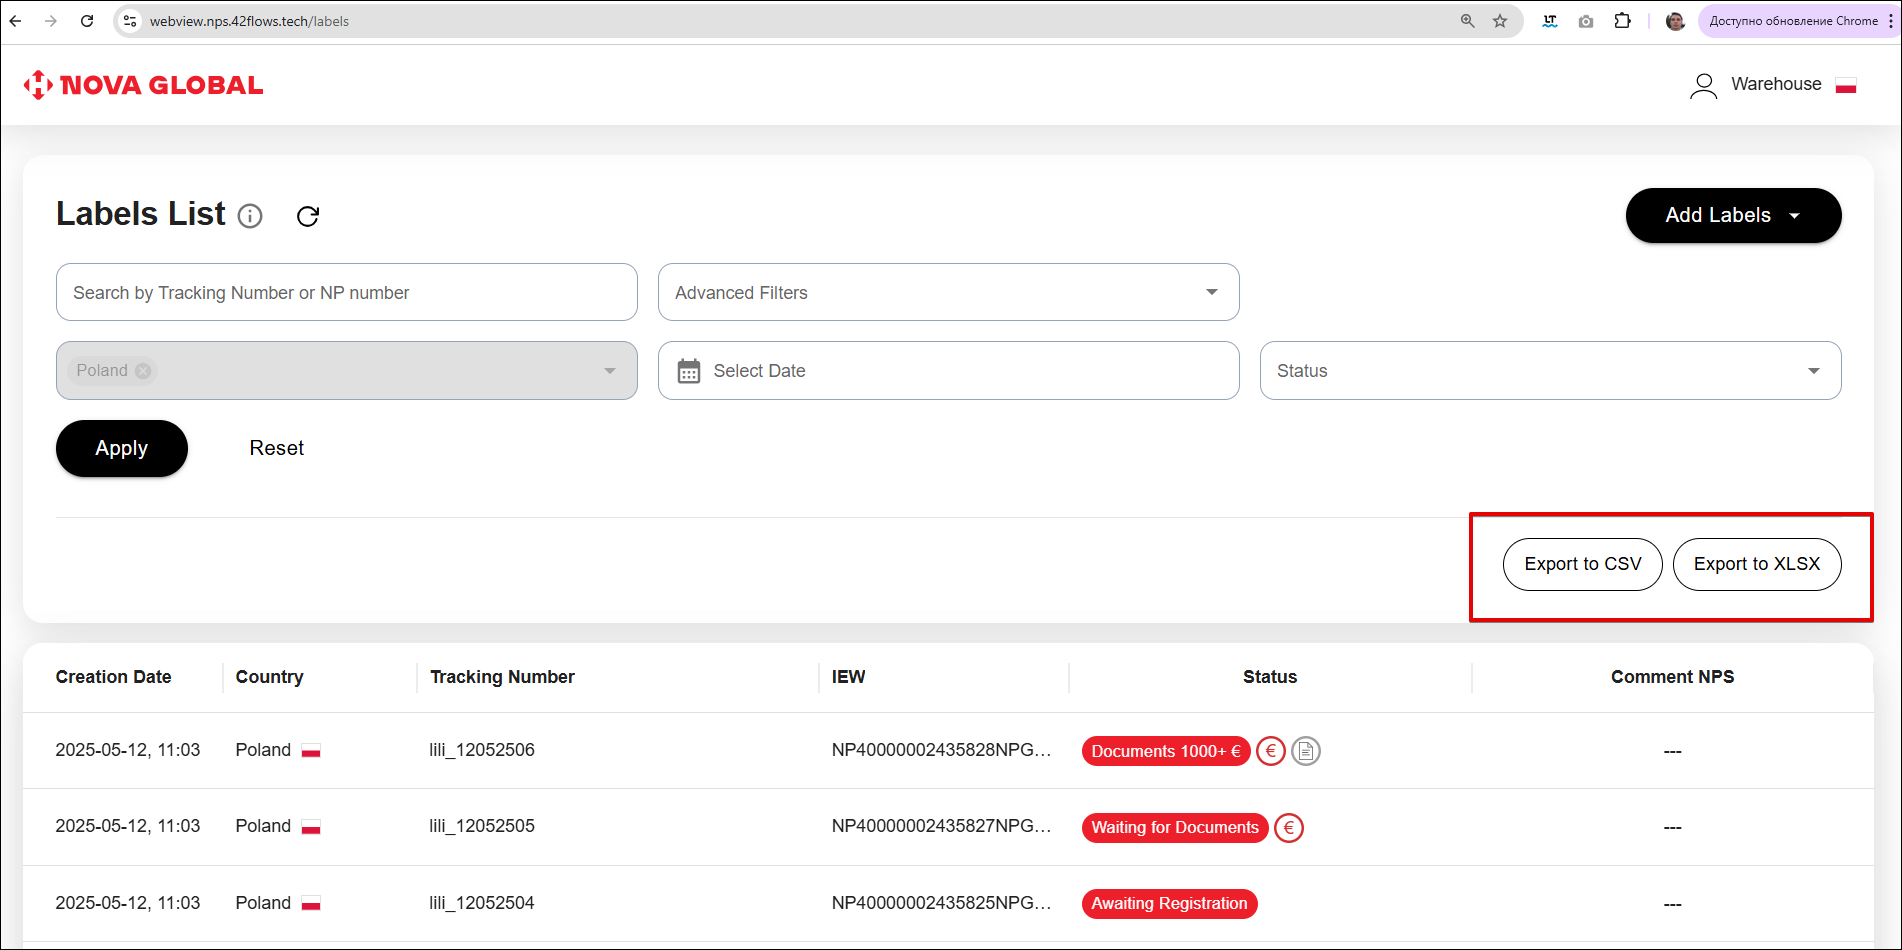The height and width of the screenshot is (950, 1902).
Task: Click the euro icon beside Documents 1000+ €
Action: [x=1270, y=751]
